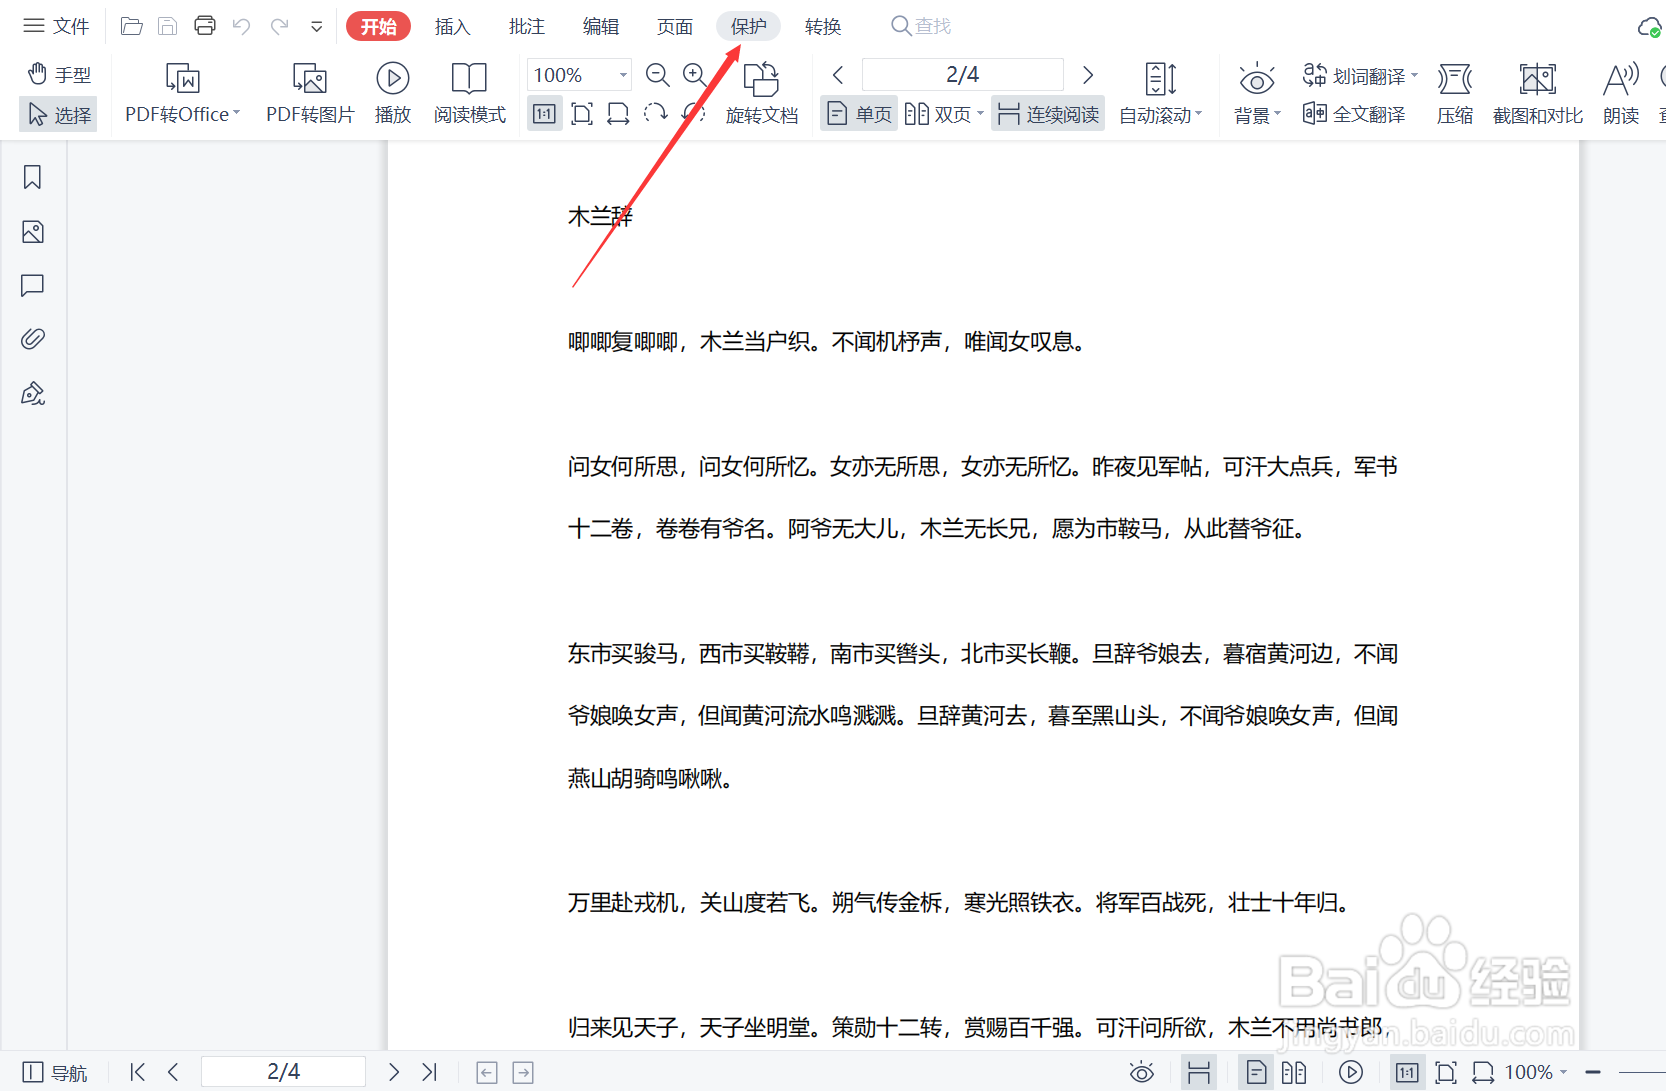1666x1091 pixels.
Task: Toggle single page icon in status bar
Action: pyautogui.click(x=1256, y=1073)
